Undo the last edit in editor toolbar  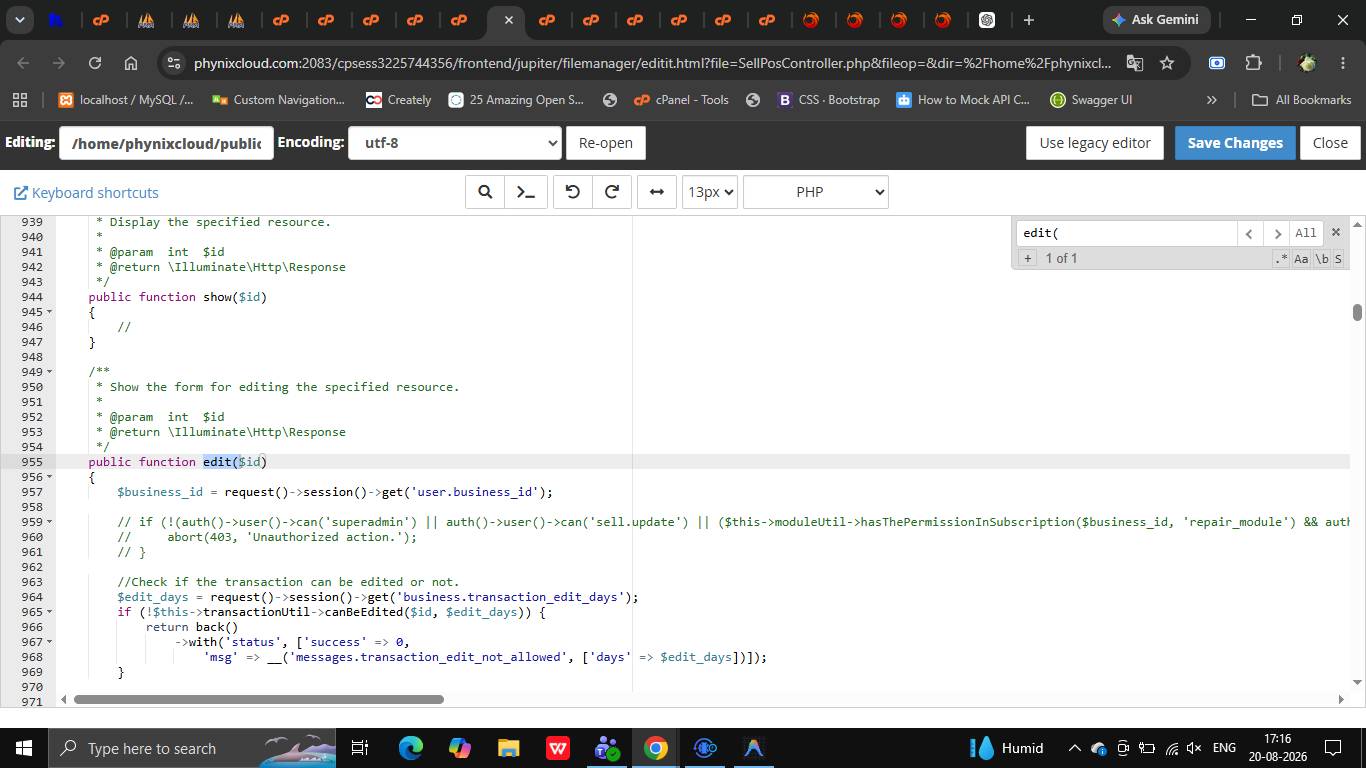click(x=573, y=192)
